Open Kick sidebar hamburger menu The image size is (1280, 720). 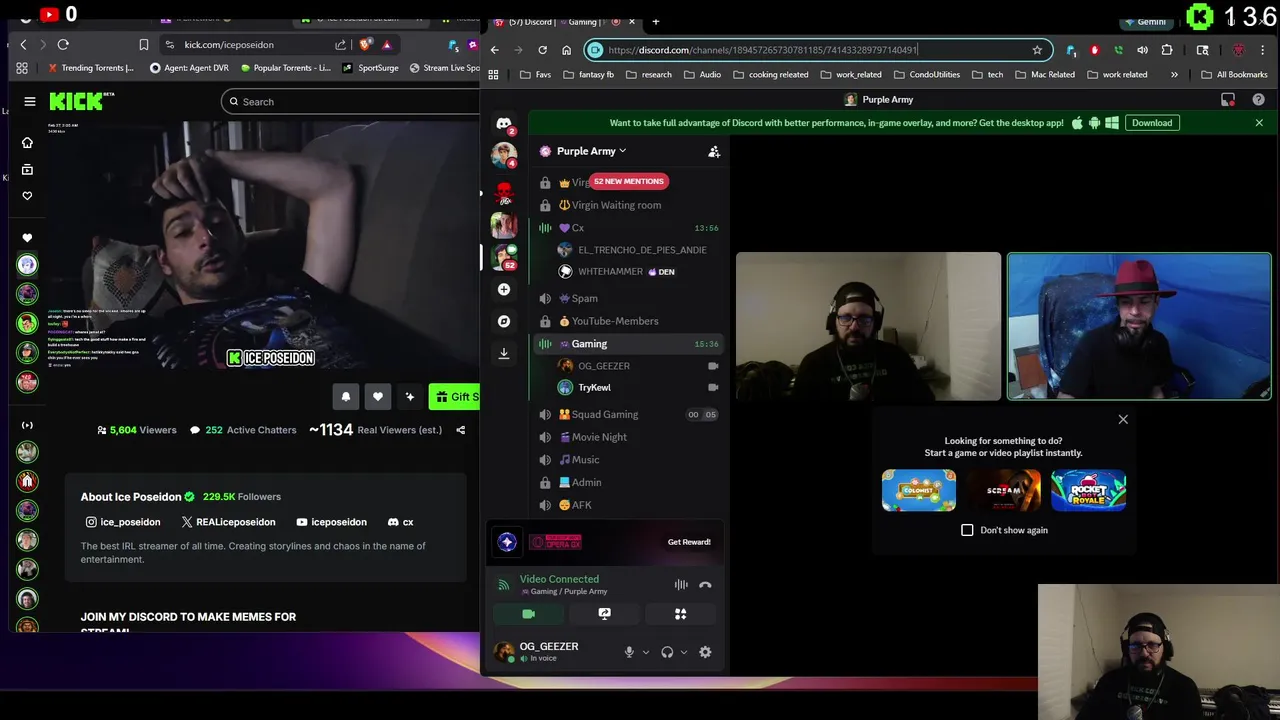(x=30, y=101)
